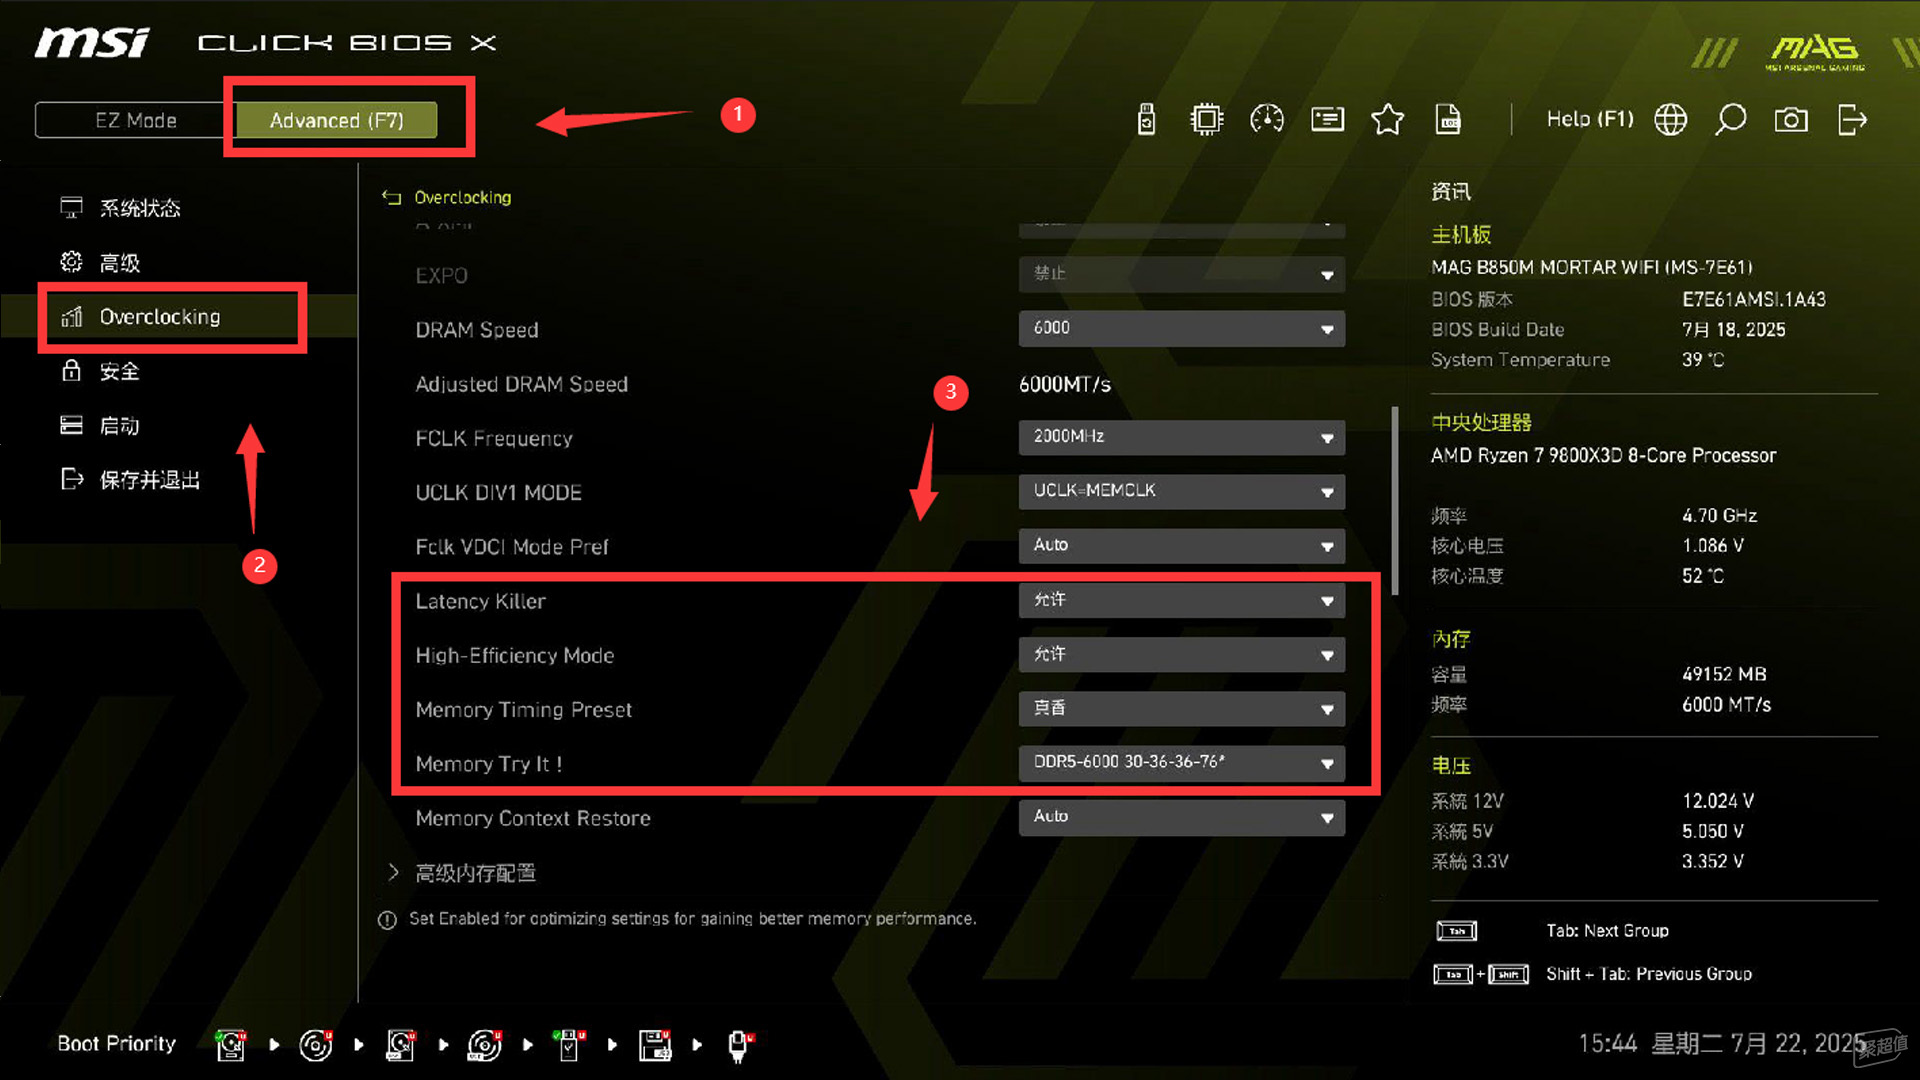
Task: Click the 12.024 V system voltage value
Action: click(1717, 801)
